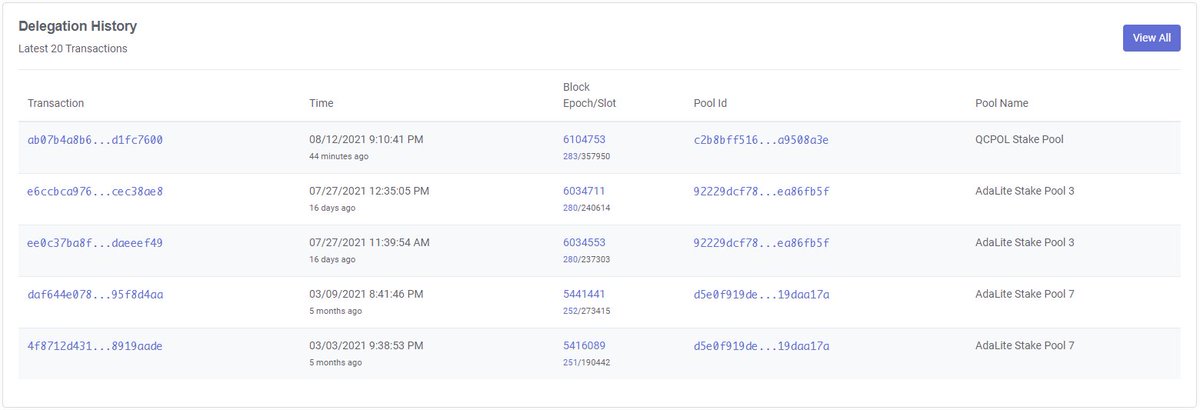Open transaction ee0c37ba8f...daeeef49

click(x=95, y=243)
